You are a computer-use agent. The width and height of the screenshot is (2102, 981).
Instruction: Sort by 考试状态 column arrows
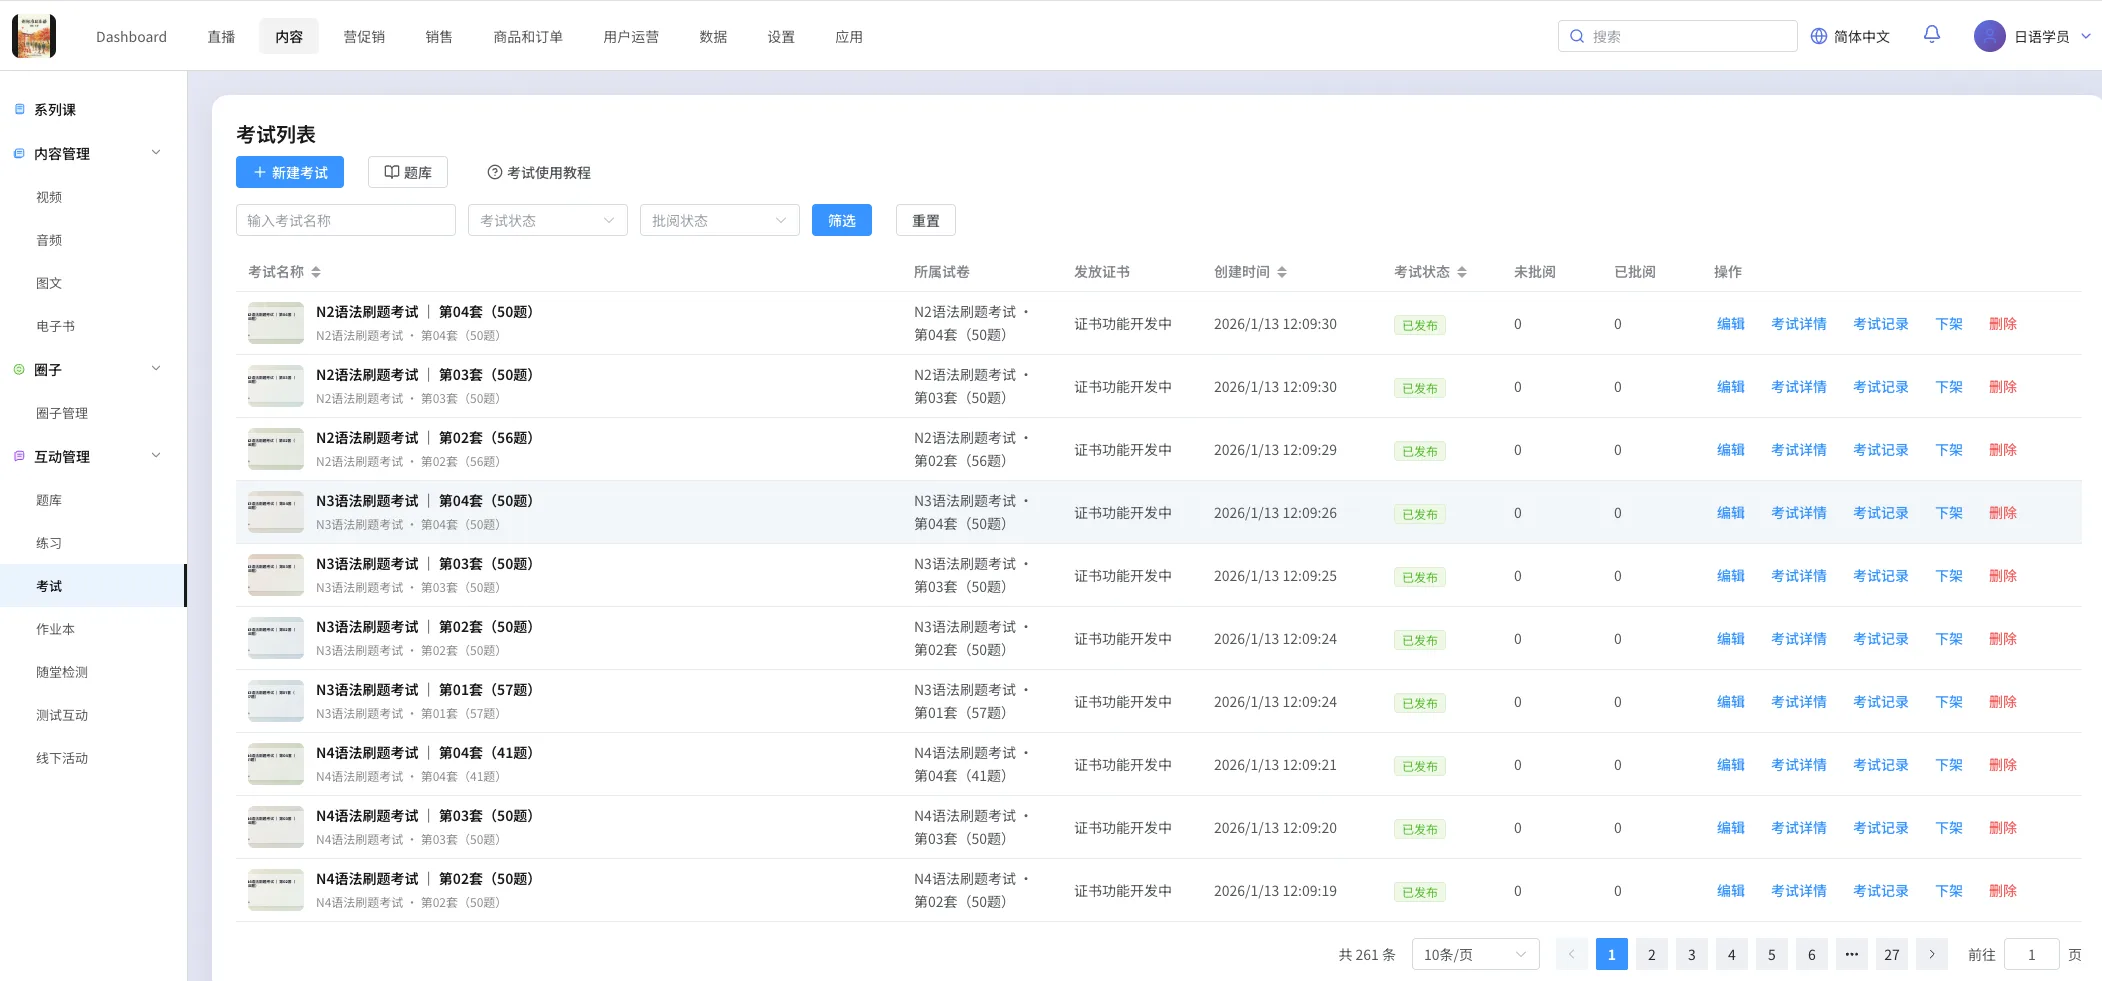(x=1462, y=272)
